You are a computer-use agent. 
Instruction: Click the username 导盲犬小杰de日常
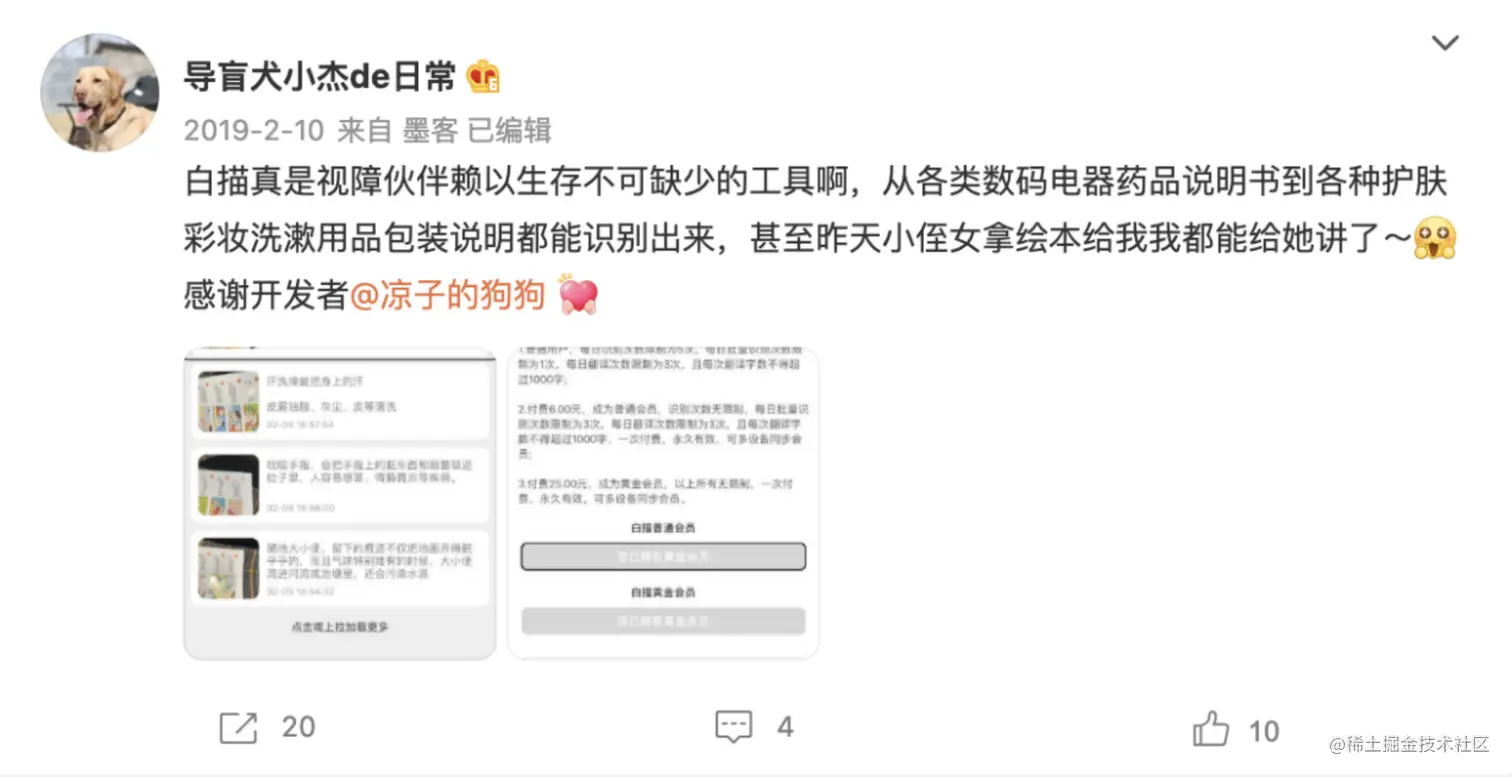pos(320,76)
